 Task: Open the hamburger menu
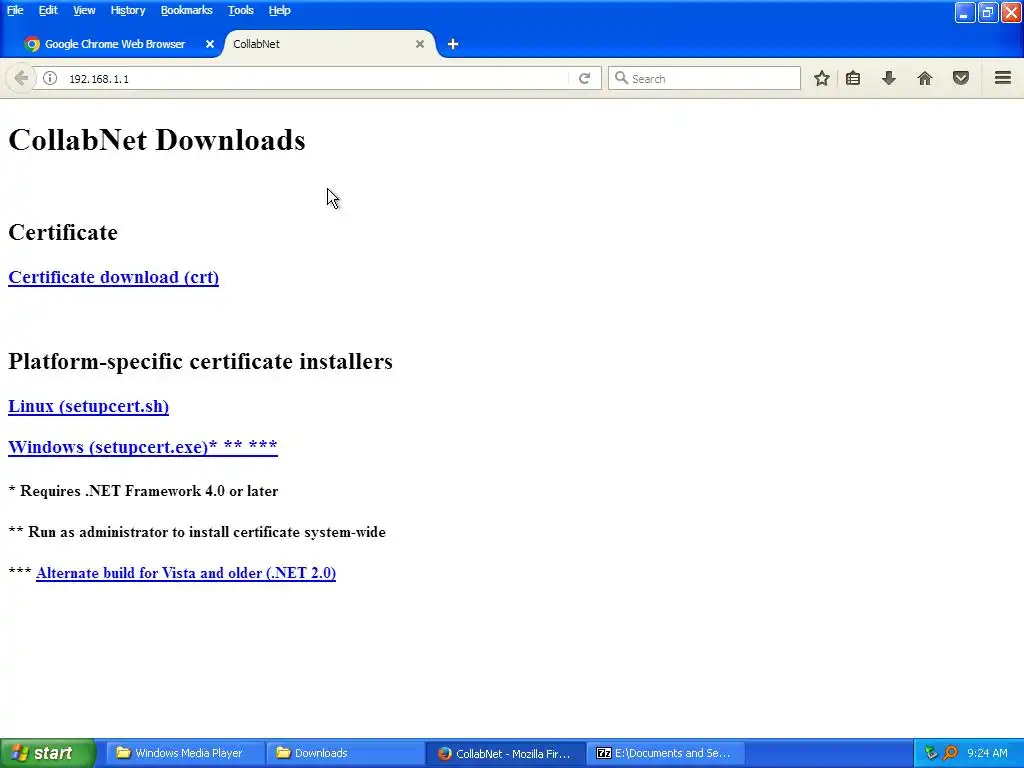point(1003,78)
